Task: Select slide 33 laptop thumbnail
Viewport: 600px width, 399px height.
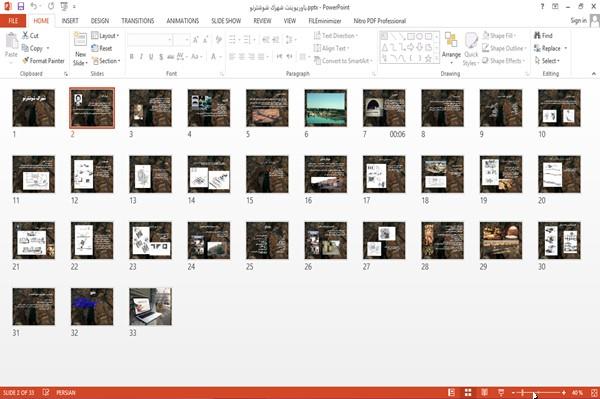Action: click(x=150, y=306)
